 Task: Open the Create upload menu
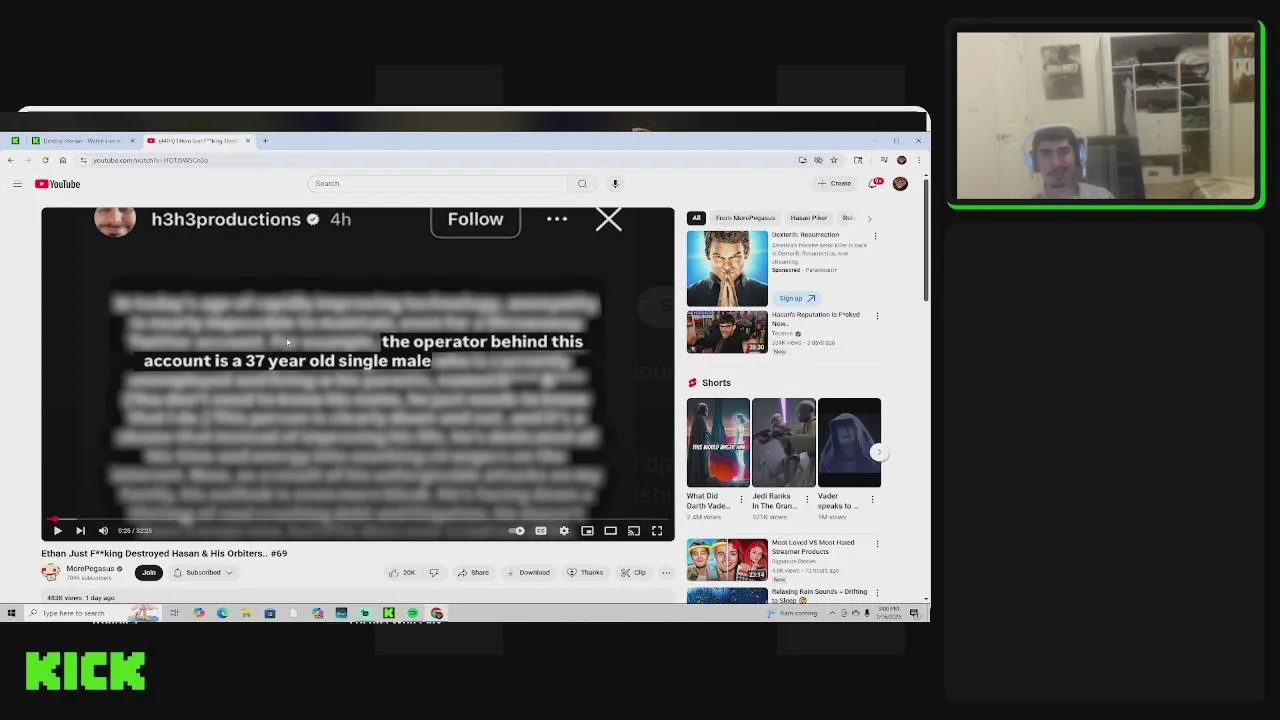point(834,183)
